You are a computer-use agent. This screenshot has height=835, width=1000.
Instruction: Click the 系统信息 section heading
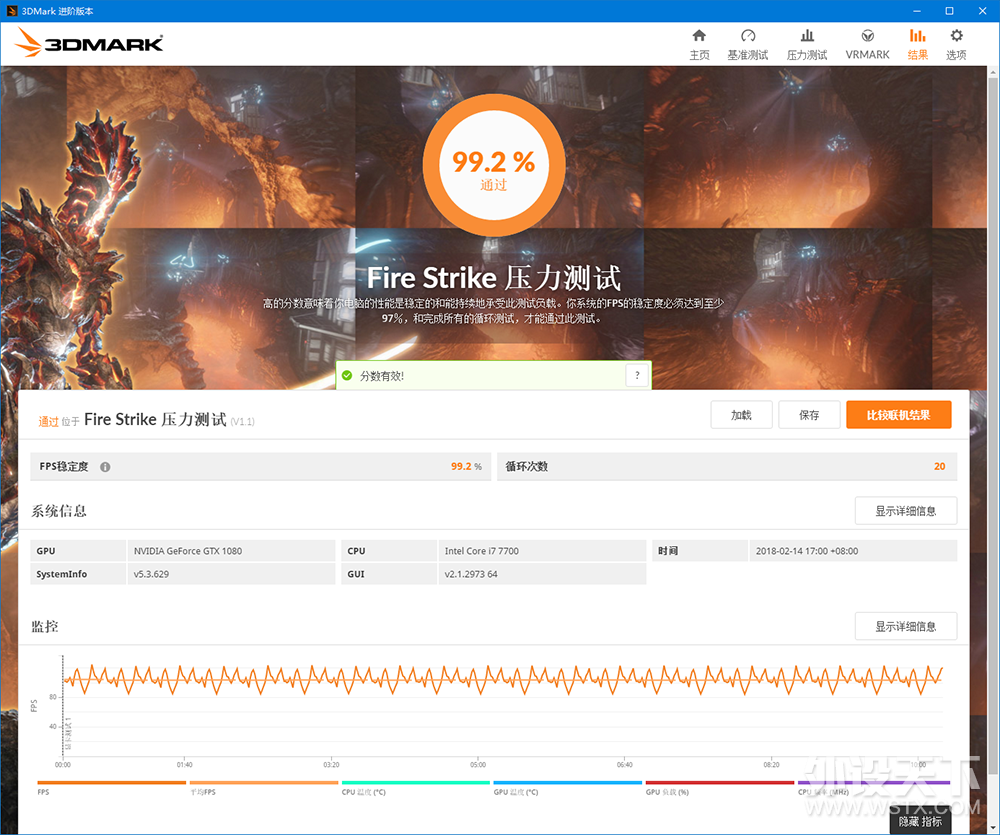59,511
